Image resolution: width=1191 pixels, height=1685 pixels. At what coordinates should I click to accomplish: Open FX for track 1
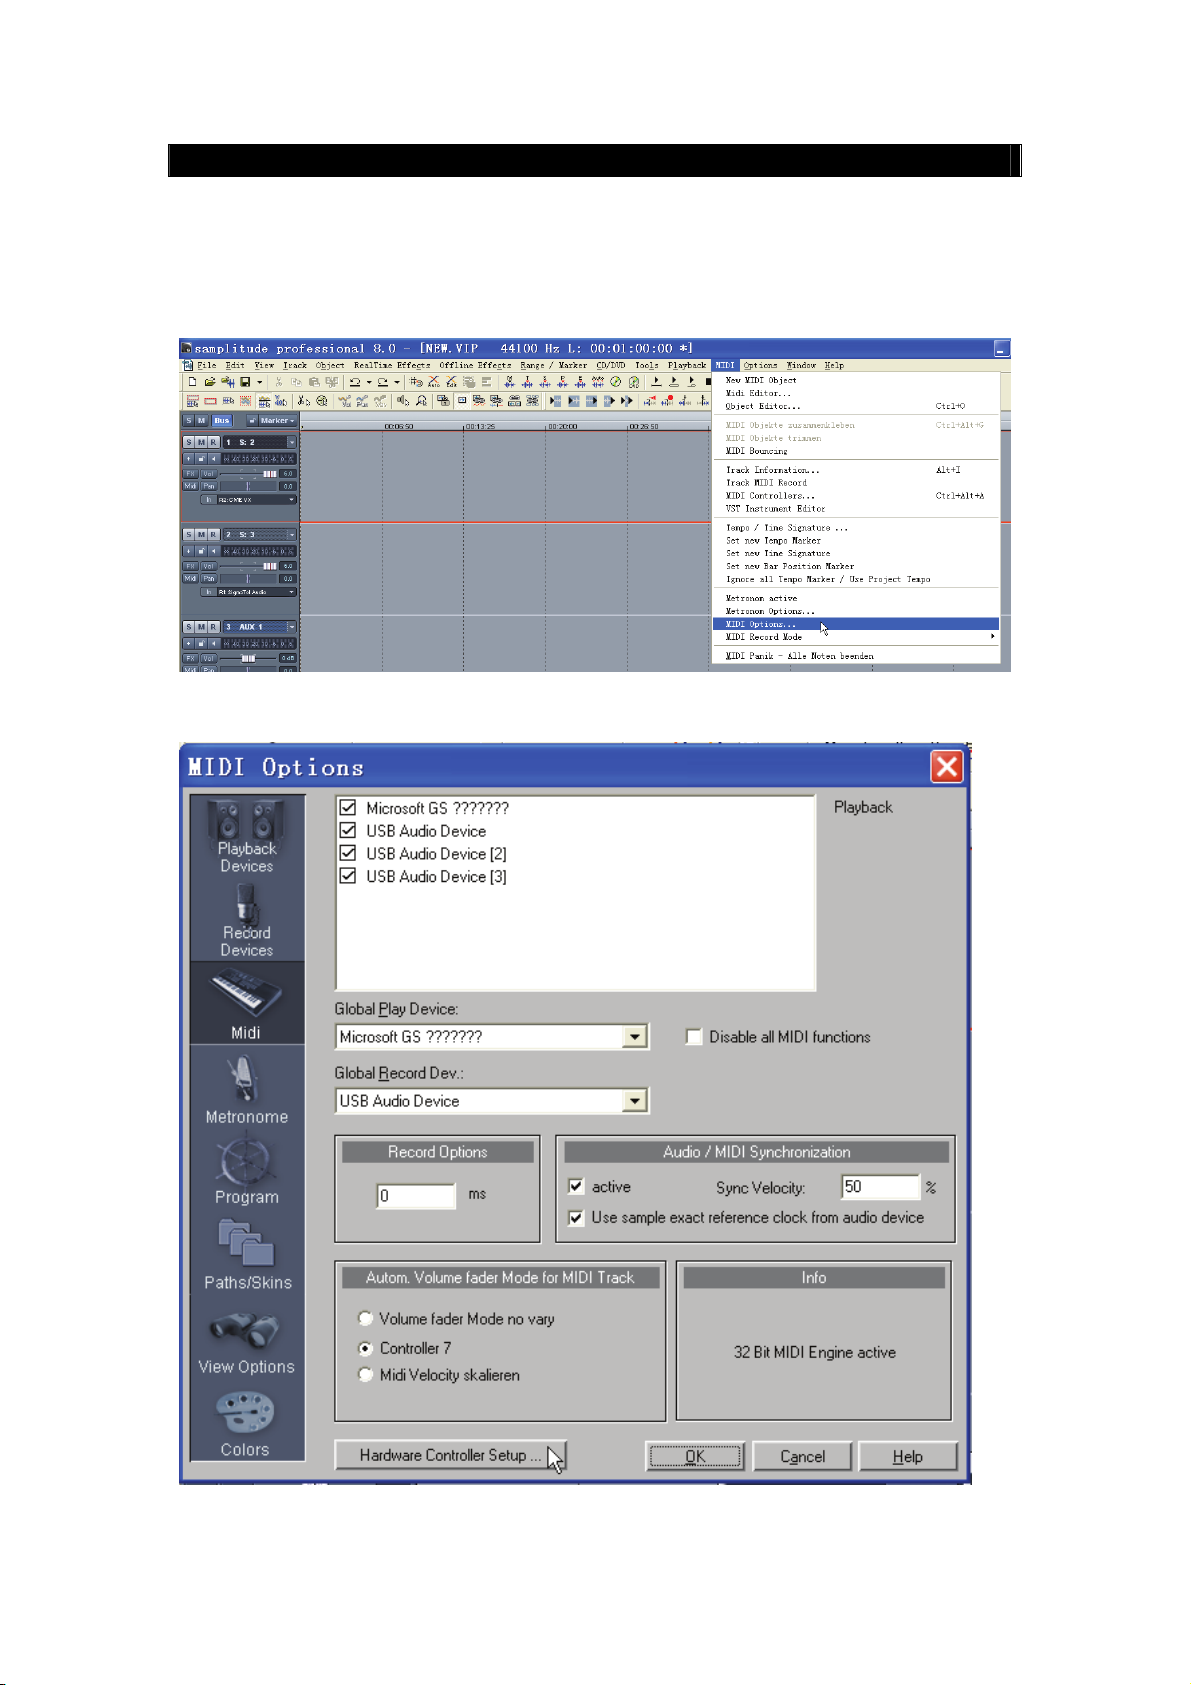tap(190, 474)
